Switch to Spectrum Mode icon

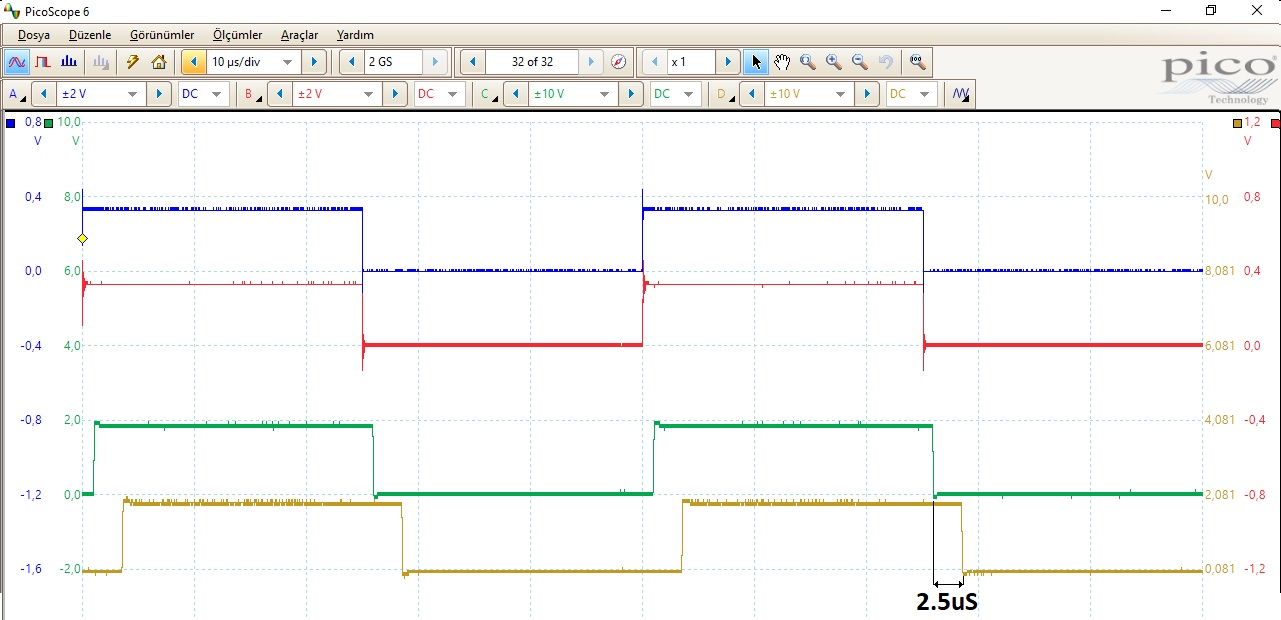(x=69, y=62)
